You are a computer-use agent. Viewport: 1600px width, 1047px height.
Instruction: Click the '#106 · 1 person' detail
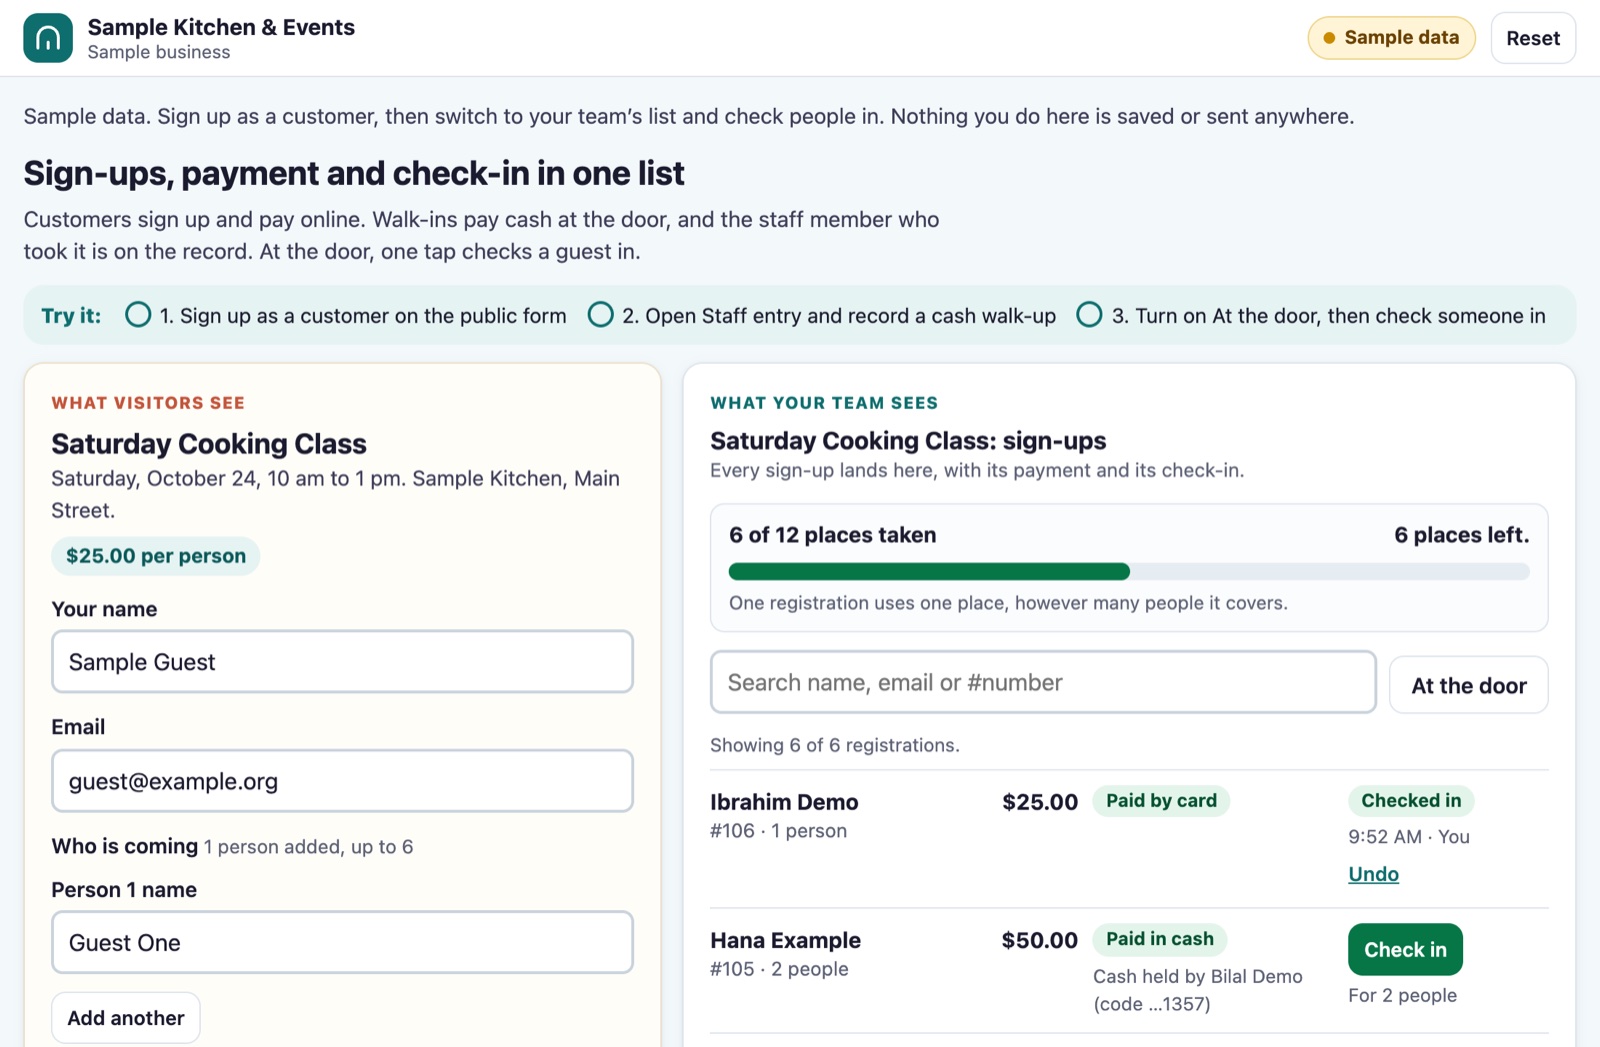(778, 831)
